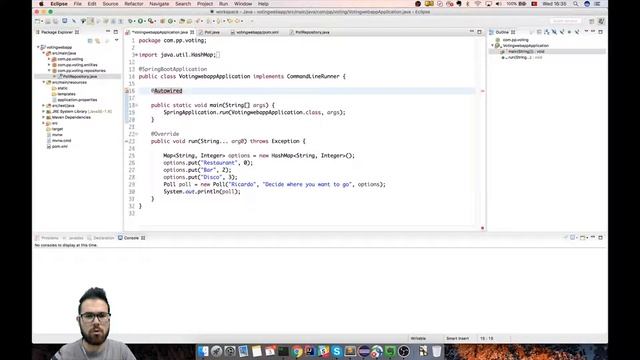Screen dimensions: 640x360
Task: Toggle Hide Local Types icon in Outline
Action: (x=577, y=32)
